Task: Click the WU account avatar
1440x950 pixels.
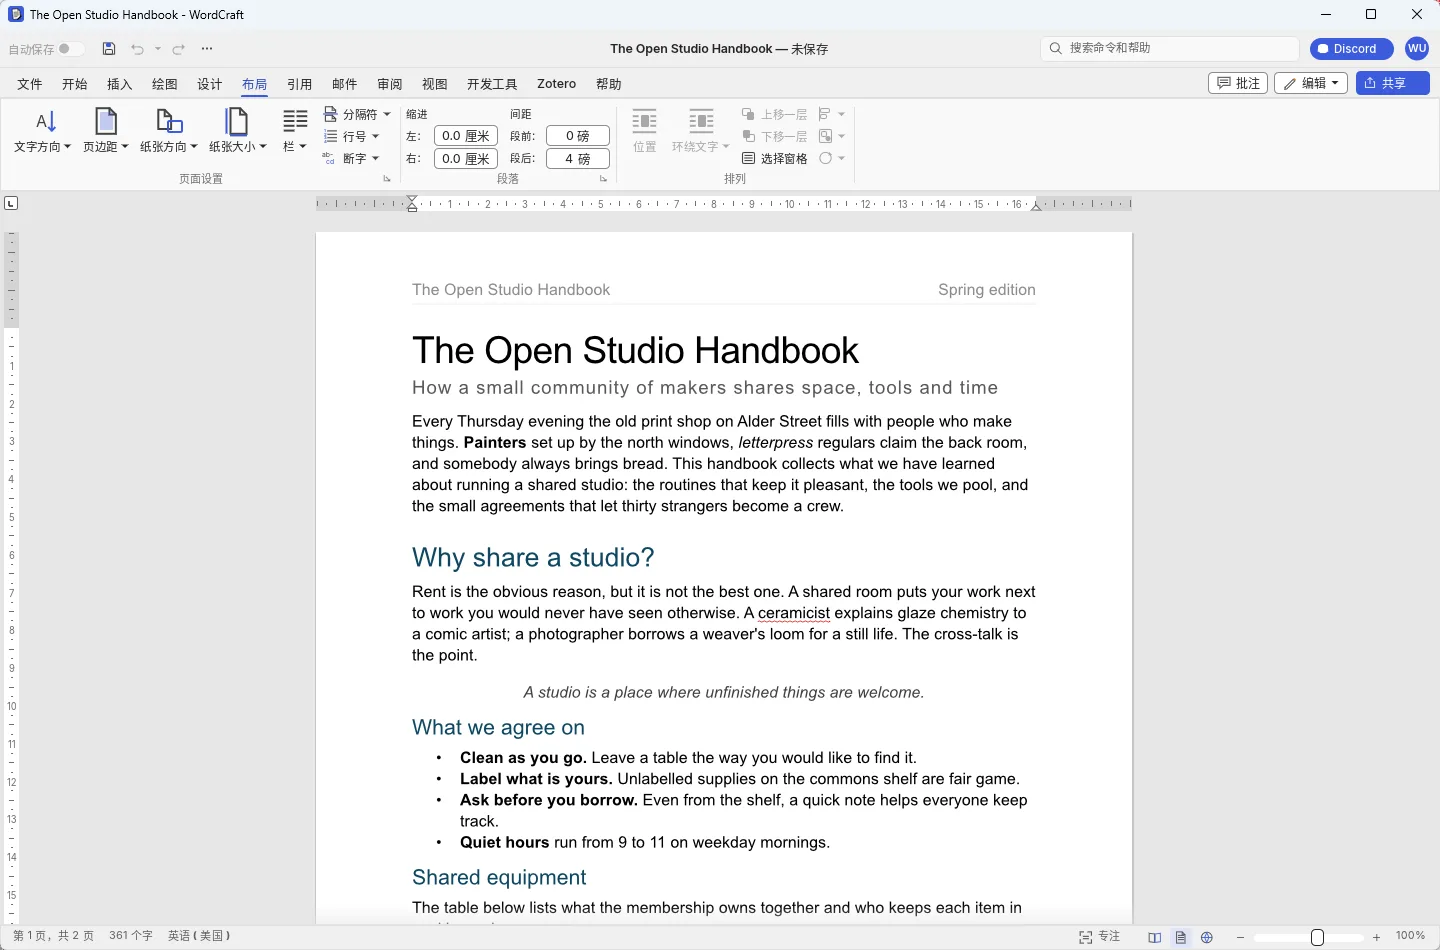Action: 1417,48
